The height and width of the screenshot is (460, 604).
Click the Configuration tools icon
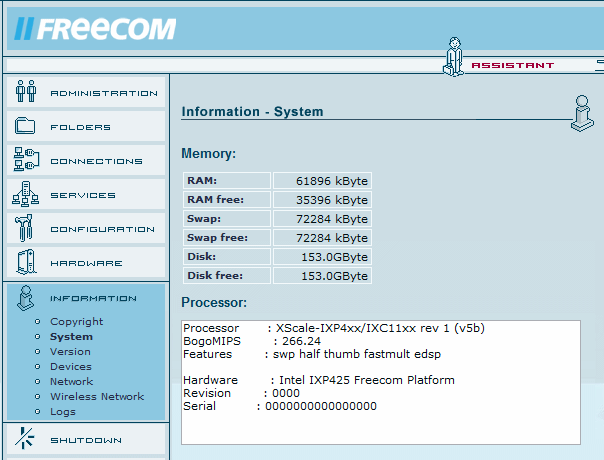coord(26,229)
